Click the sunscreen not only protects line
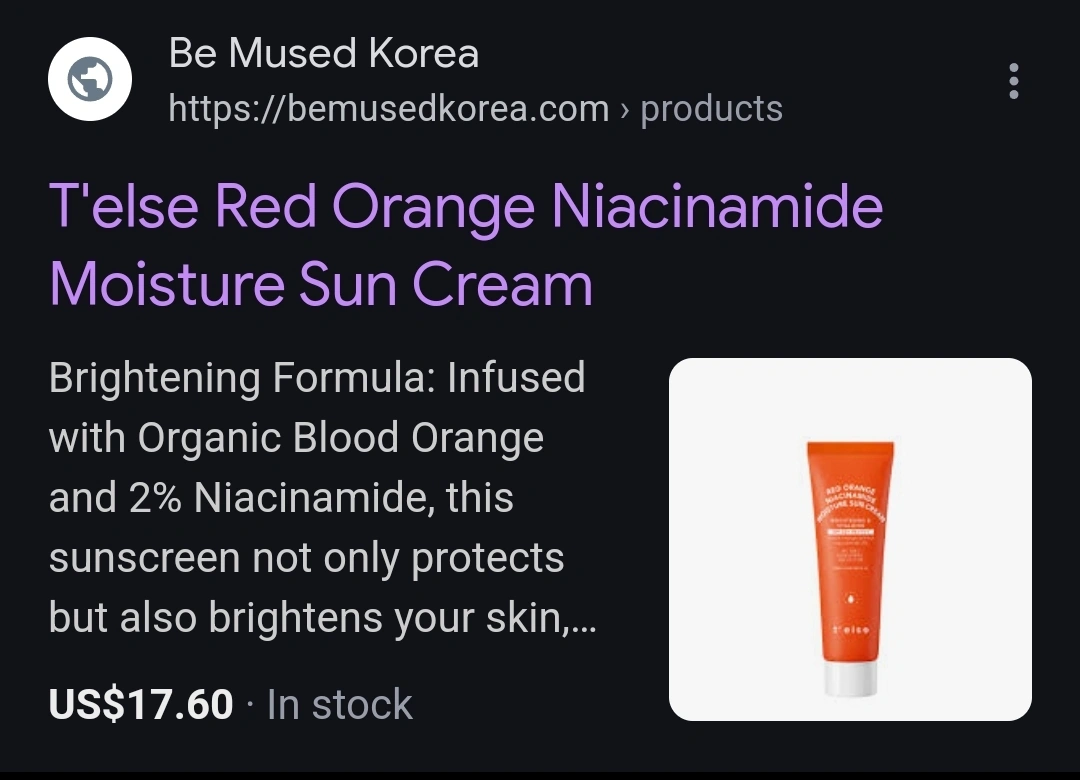Image resolution: width=1080 pixels, height=780 pixels. (x=307, y=557)
